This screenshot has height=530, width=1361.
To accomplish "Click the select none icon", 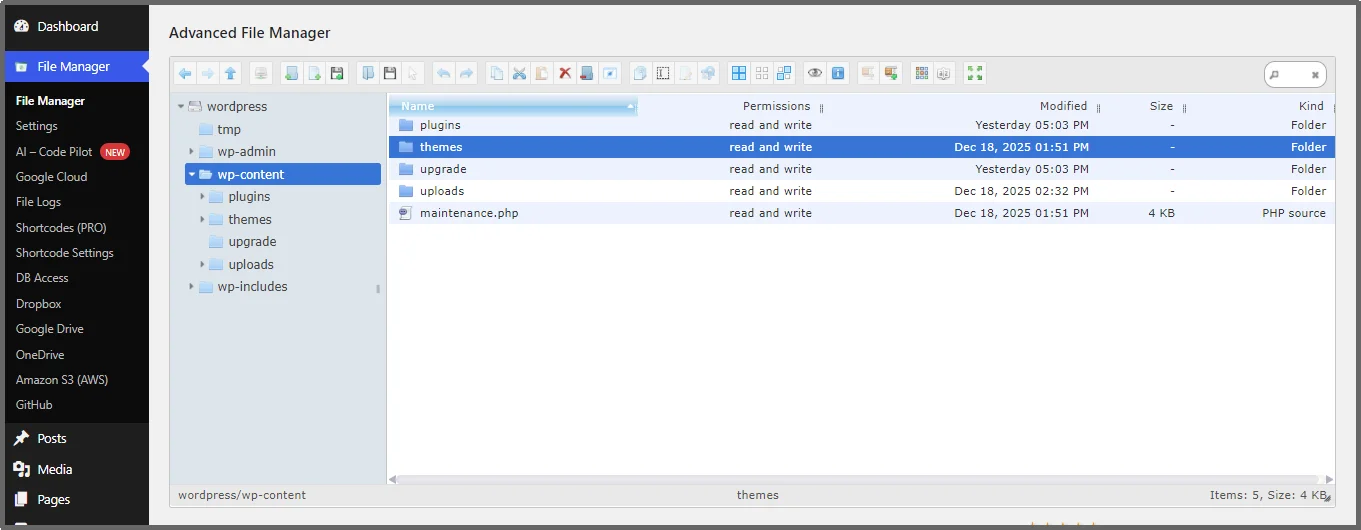I will (762, 73).
